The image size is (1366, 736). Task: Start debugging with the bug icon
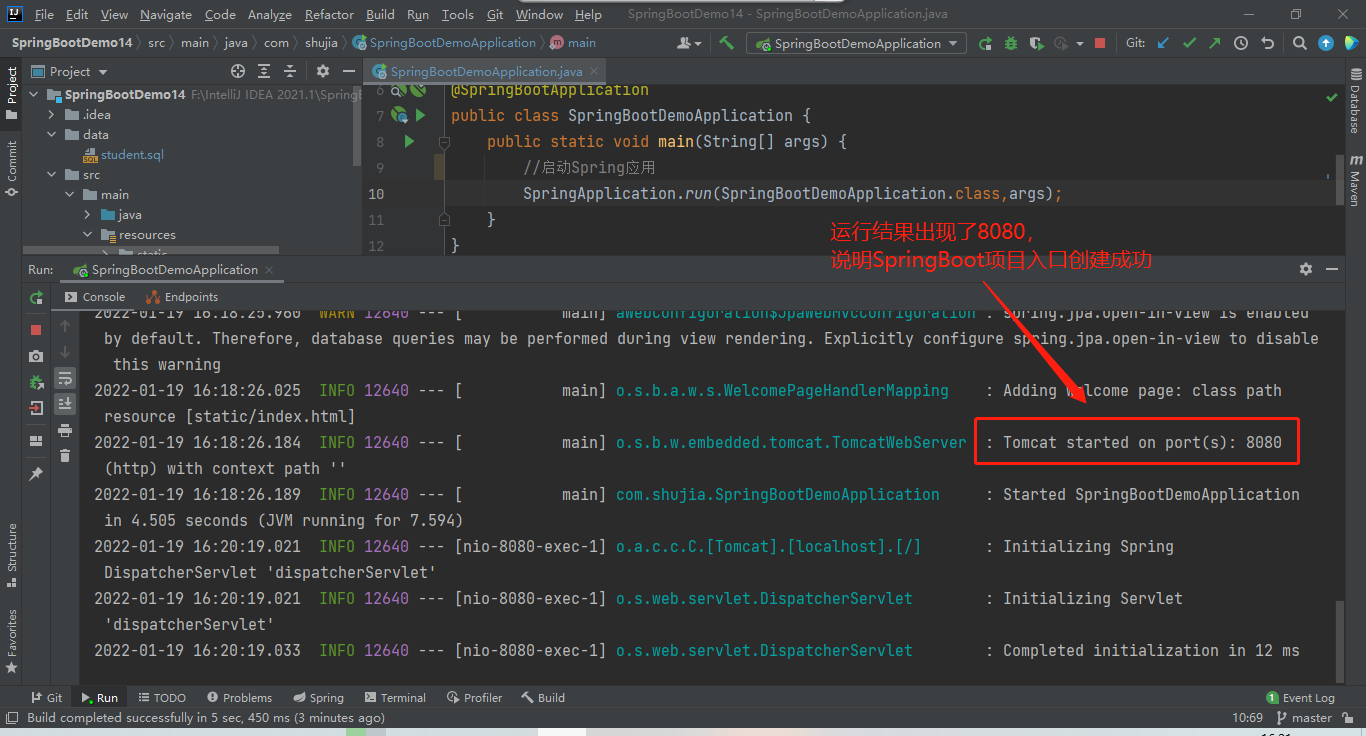pos(1011,43)
